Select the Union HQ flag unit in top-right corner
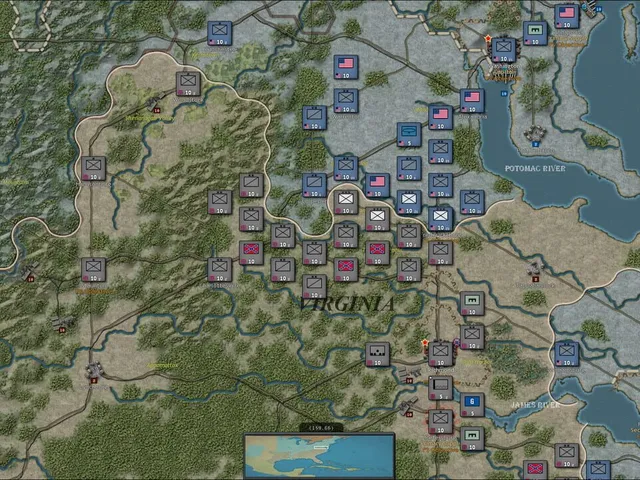Viewport: 640px width, 480px height. pyautogui.click(x=567, y=16)
